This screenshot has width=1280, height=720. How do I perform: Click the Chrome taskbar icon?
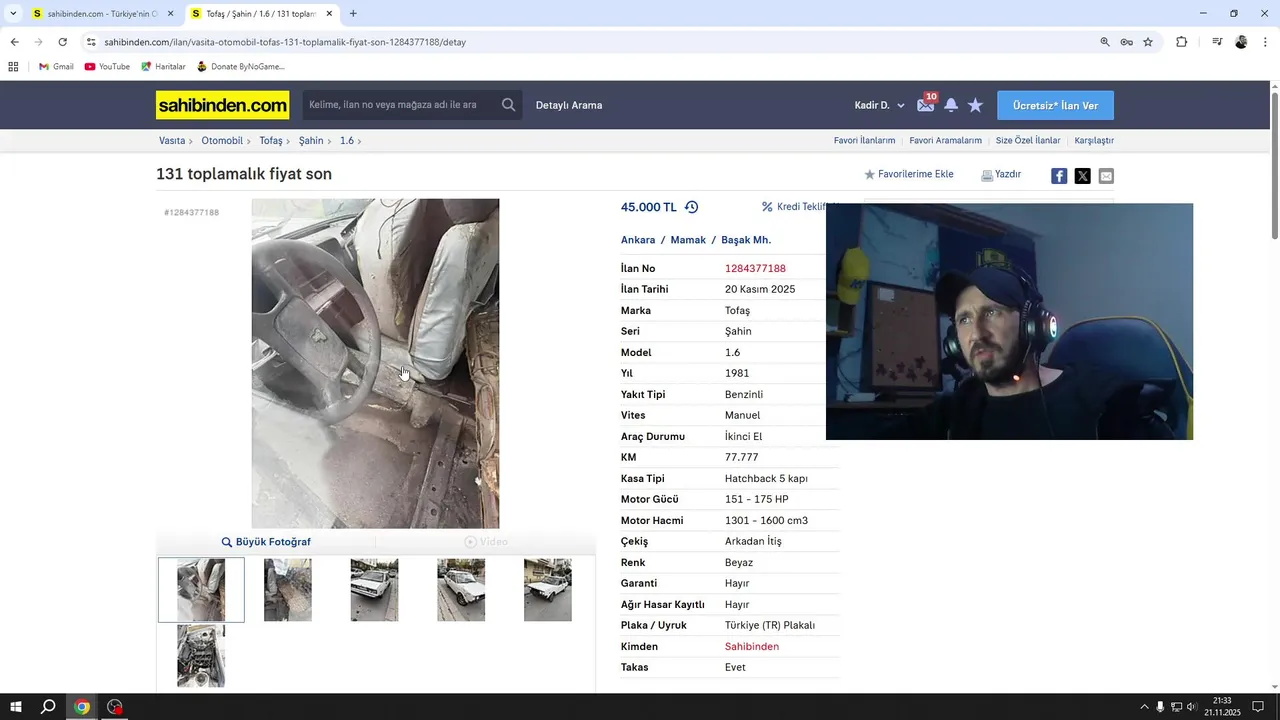tap(82, 707)
